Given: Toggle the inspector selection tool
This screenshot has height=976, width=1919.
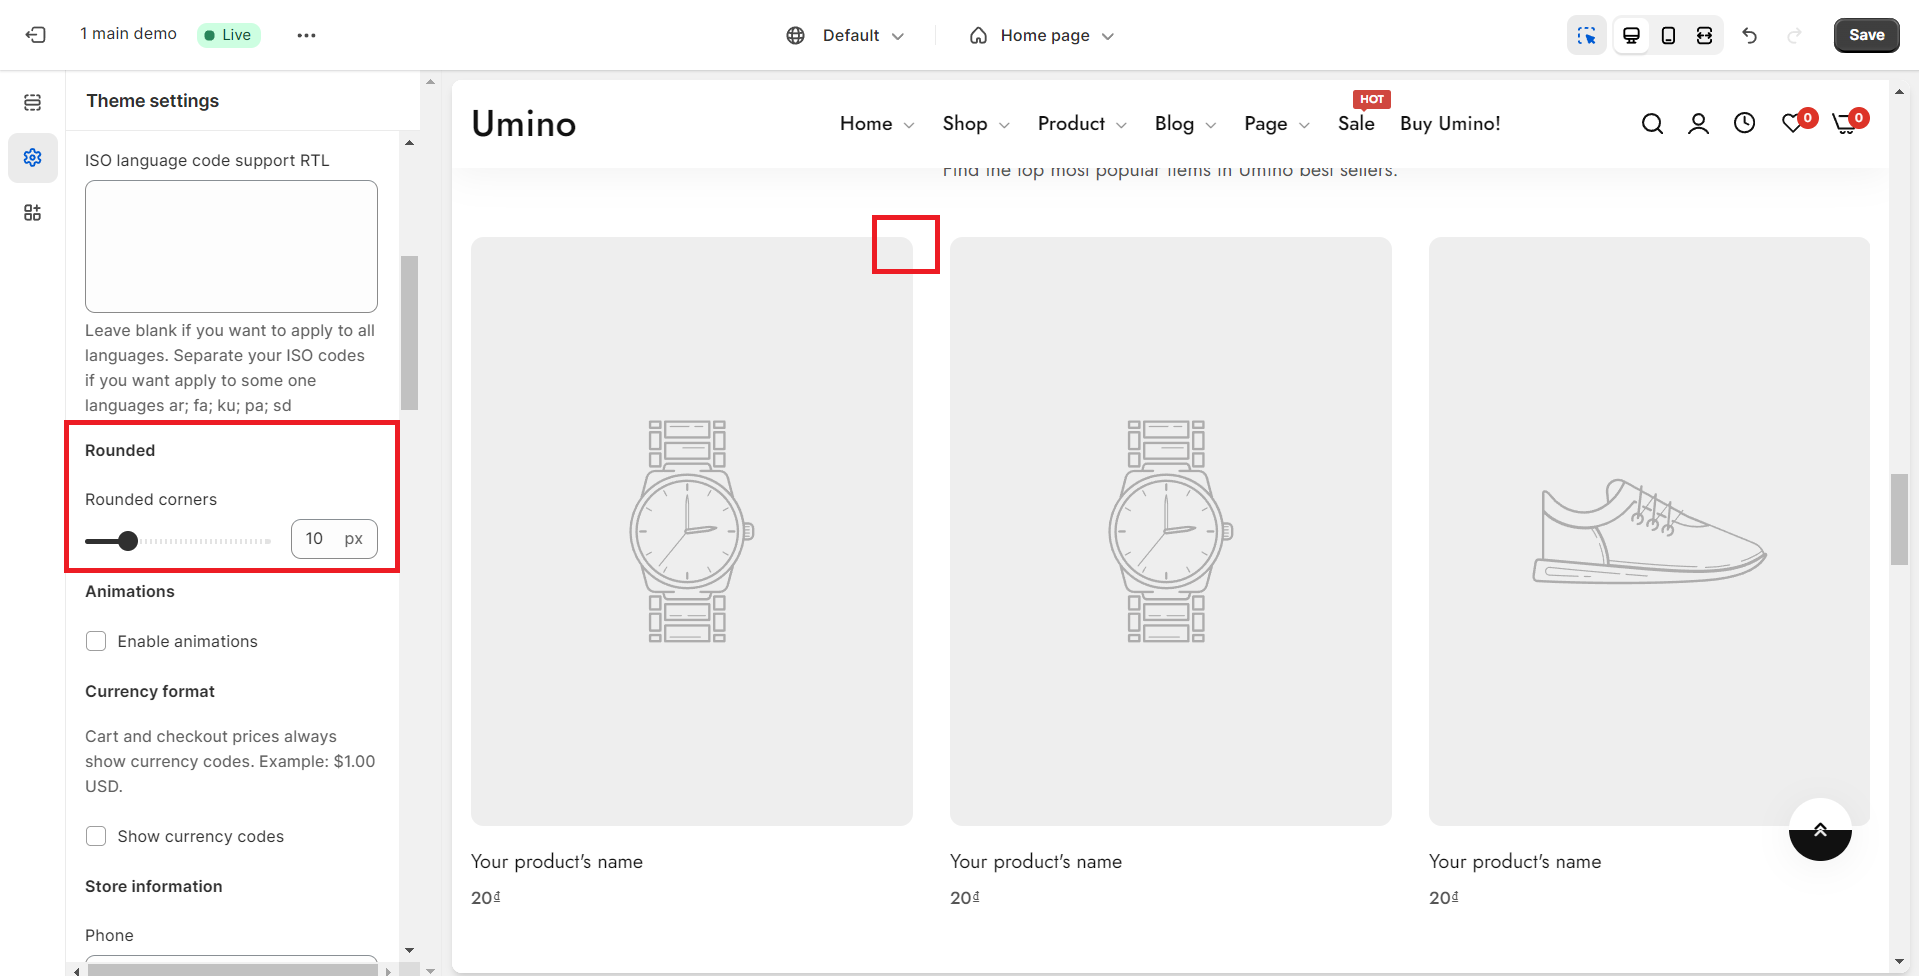Looking at the screenshot, I should (1586, 35).
